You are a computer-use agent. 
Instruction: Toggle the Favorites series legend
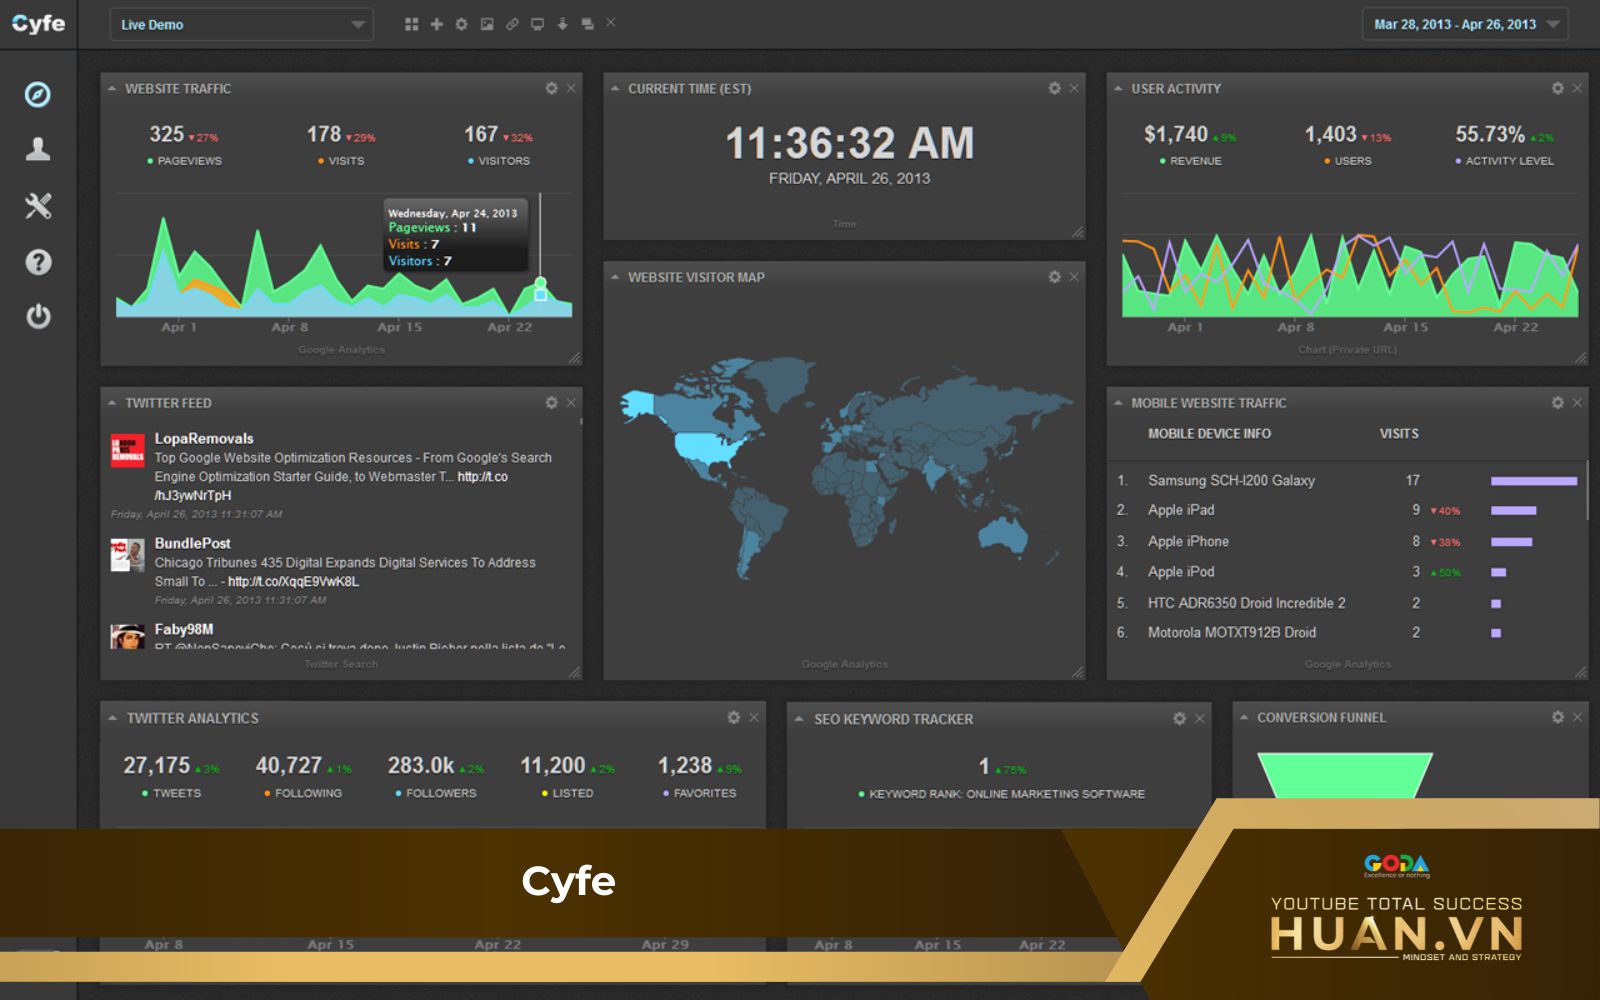point(699,793)
